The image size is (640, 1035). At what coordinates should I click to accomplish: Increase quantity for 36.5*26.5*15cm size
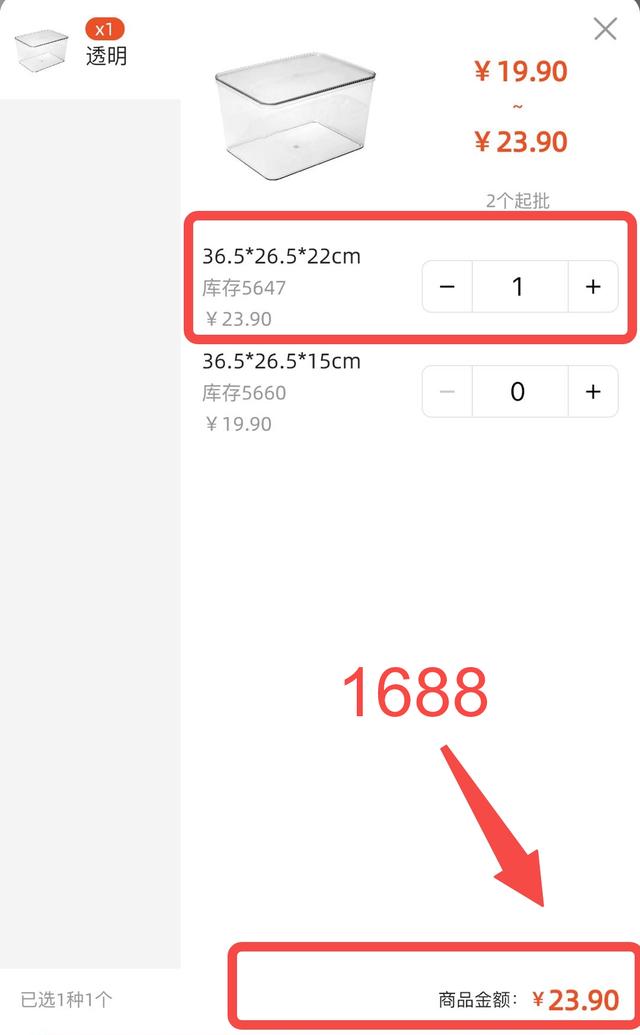point(593,391)
